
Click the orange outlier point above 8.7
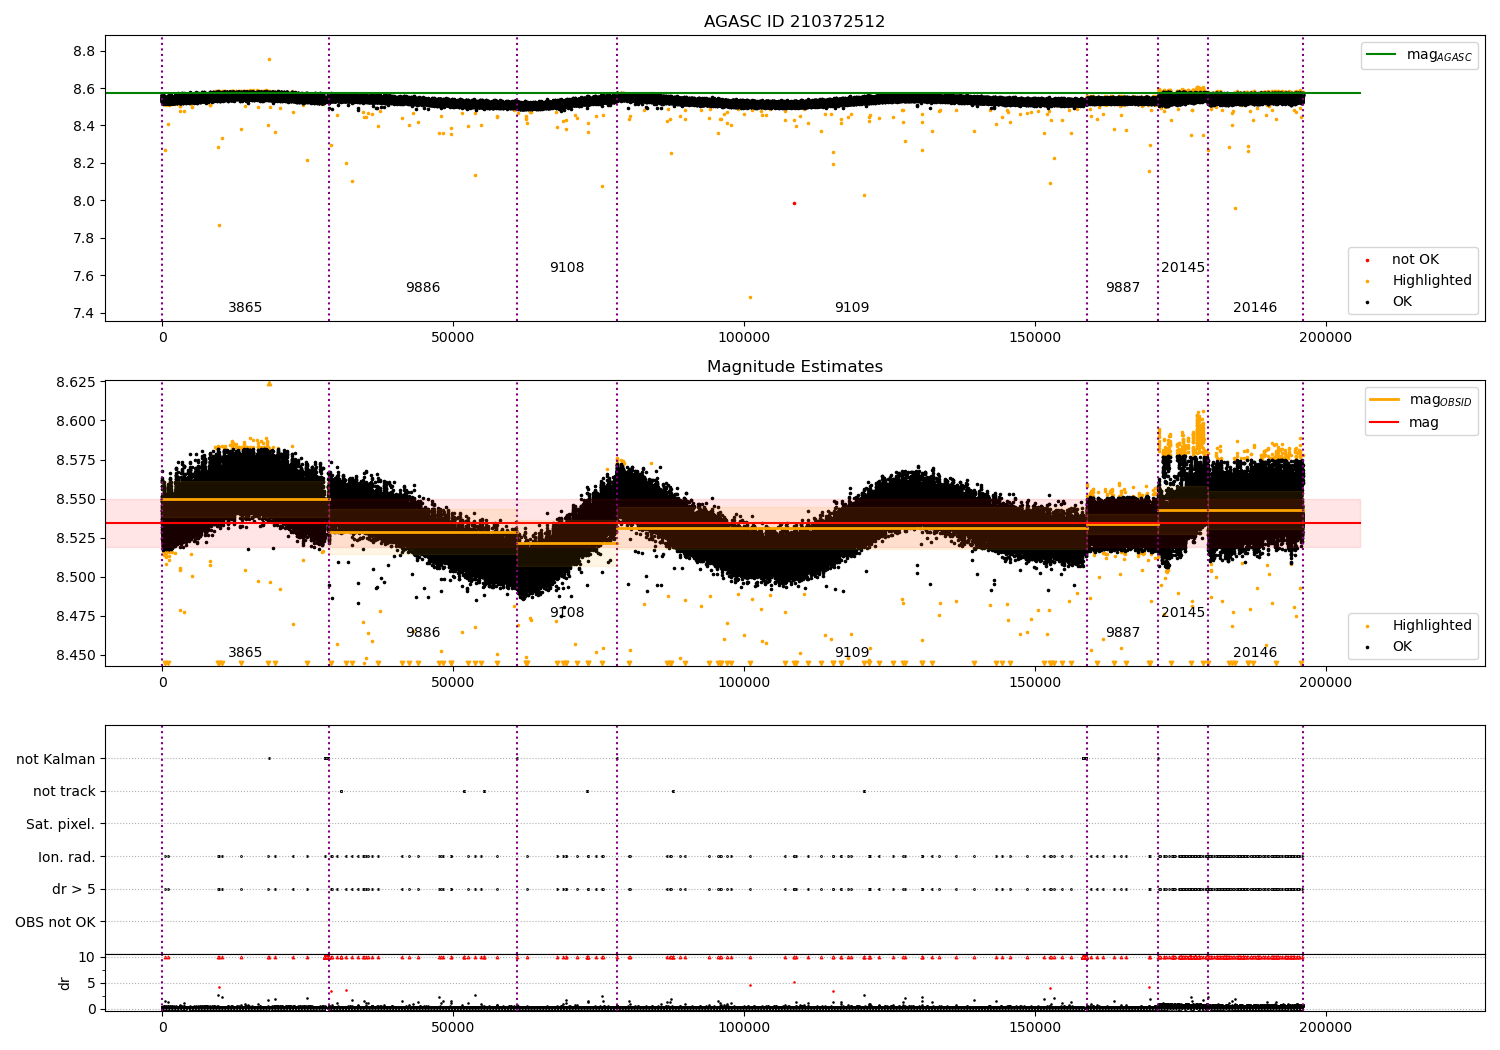pyautogui.click(x=268, y=59)
